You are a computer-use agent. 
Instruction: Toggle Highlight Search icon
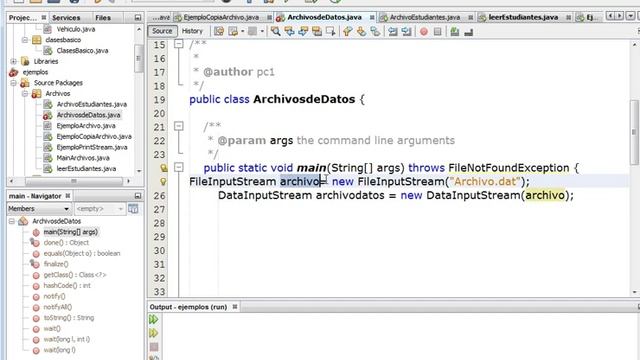tap(317, 31)
